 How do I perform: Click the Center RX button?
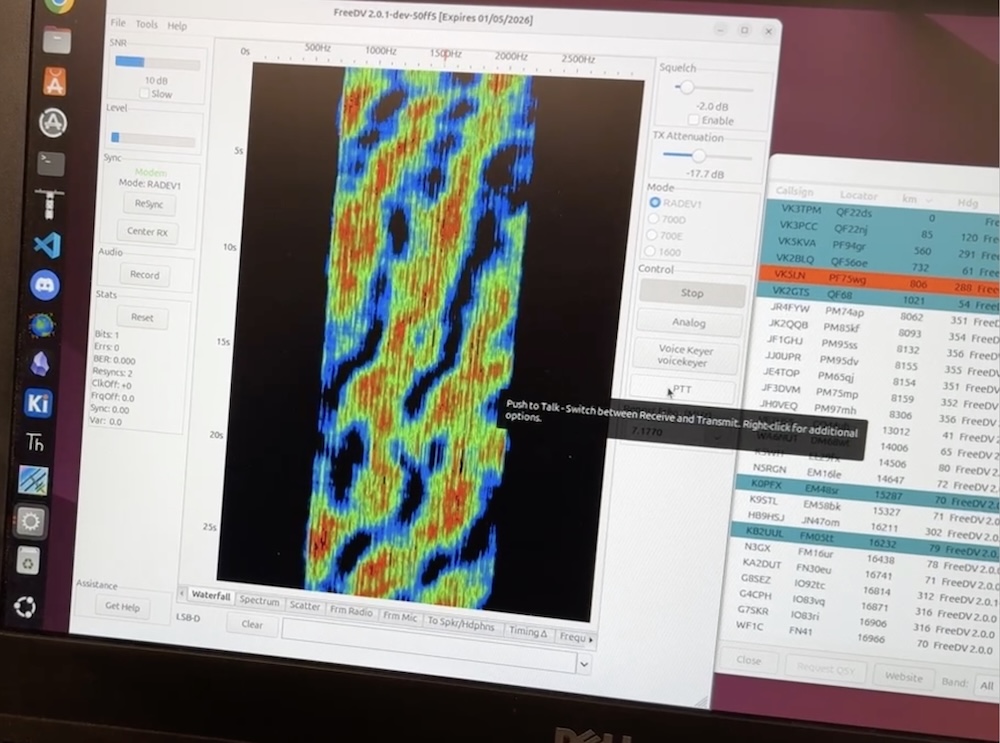[x=147, y=232]
